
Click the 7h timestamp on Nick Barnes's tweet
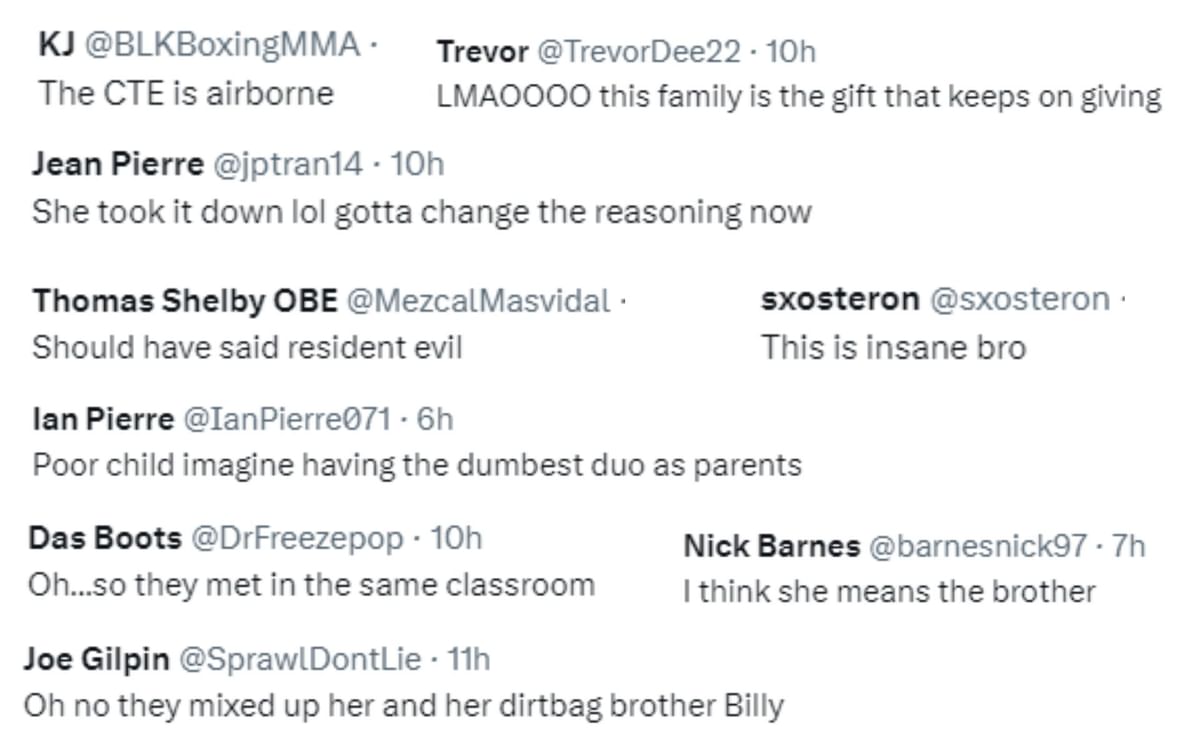1128,545
